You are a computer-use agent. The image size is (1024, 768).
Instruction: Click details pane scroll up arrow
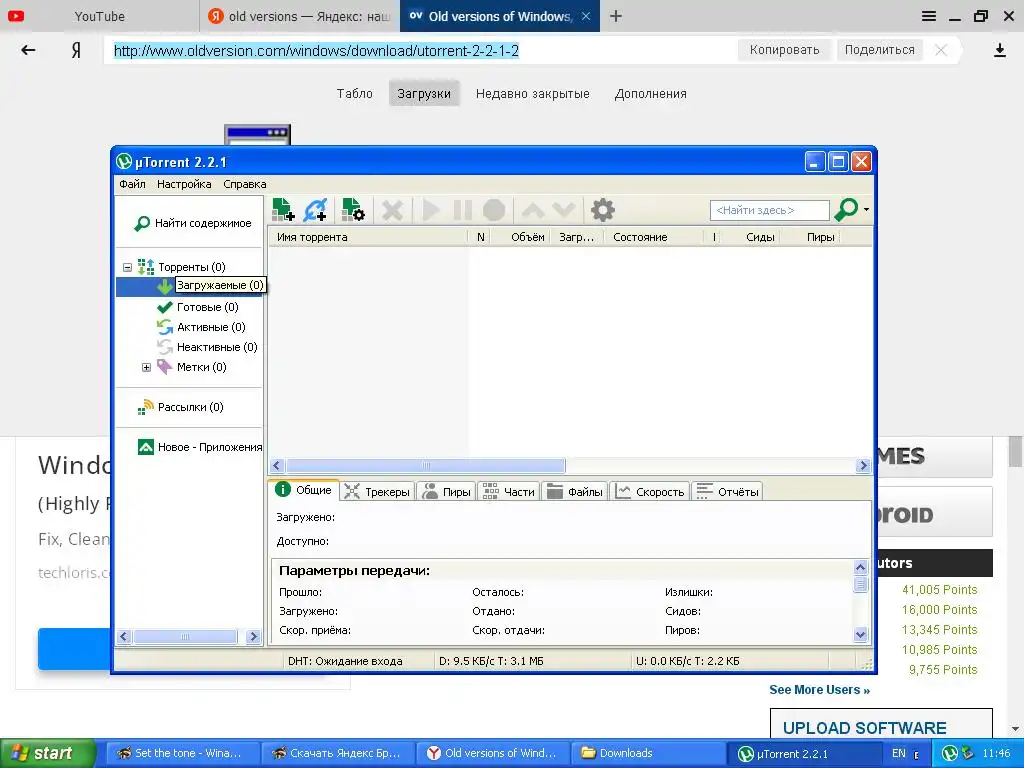coord(860,568)
